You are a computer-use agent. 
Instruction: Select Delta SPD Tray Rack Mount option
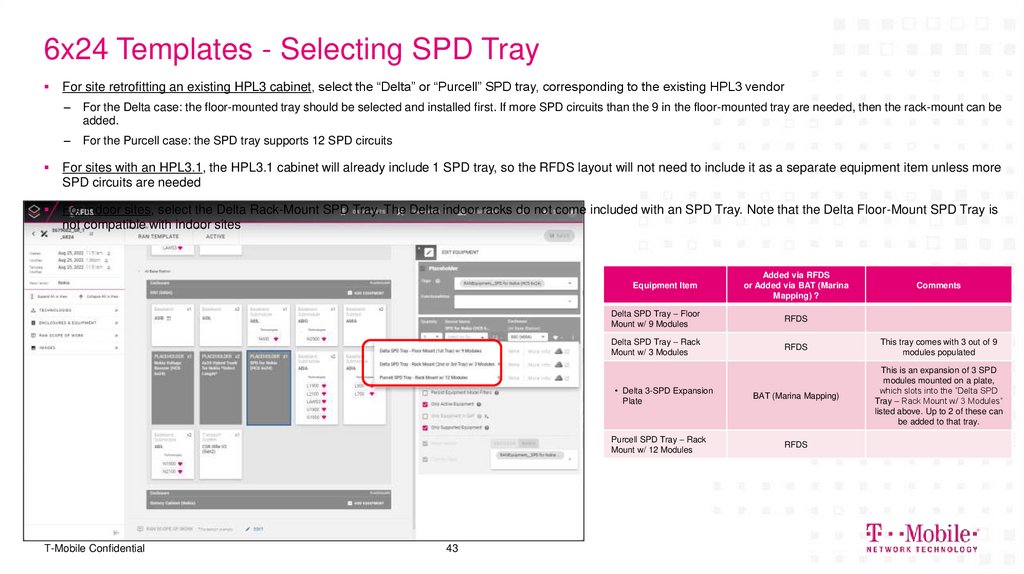point(437,364)
